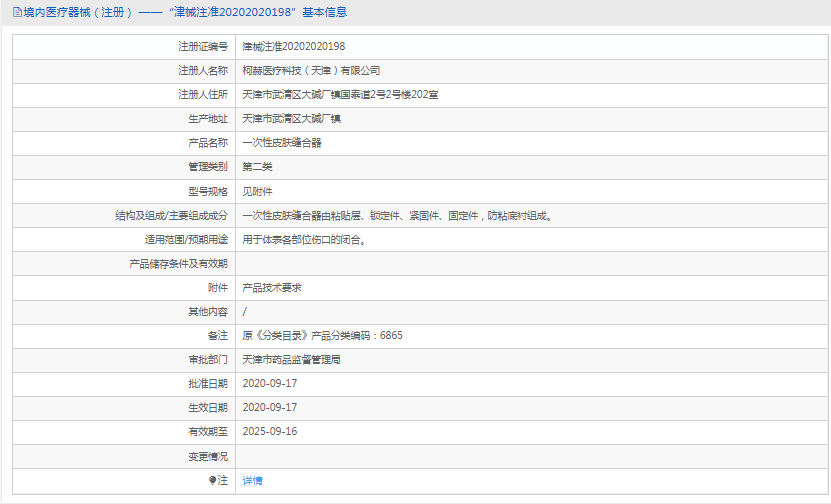Select registrant name 柯赫医疗科技（天津）有限公司
This screenshot has height=504, width=831.
tap(311, 70)
